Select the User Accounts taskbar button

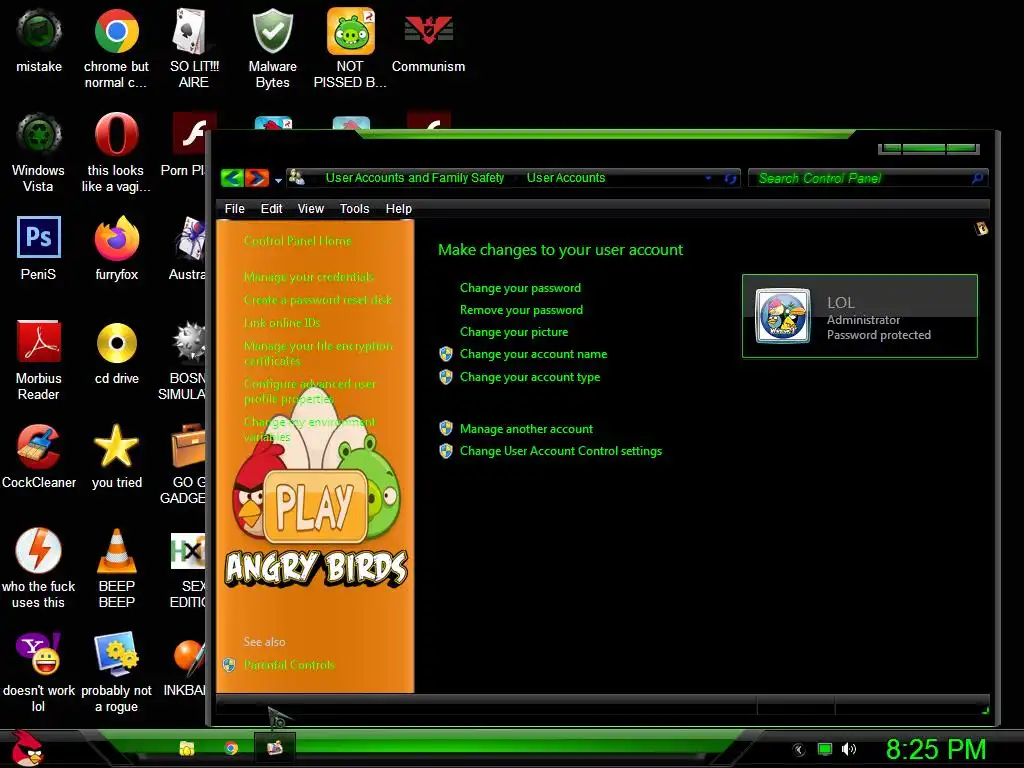click(x=275, y=748)
